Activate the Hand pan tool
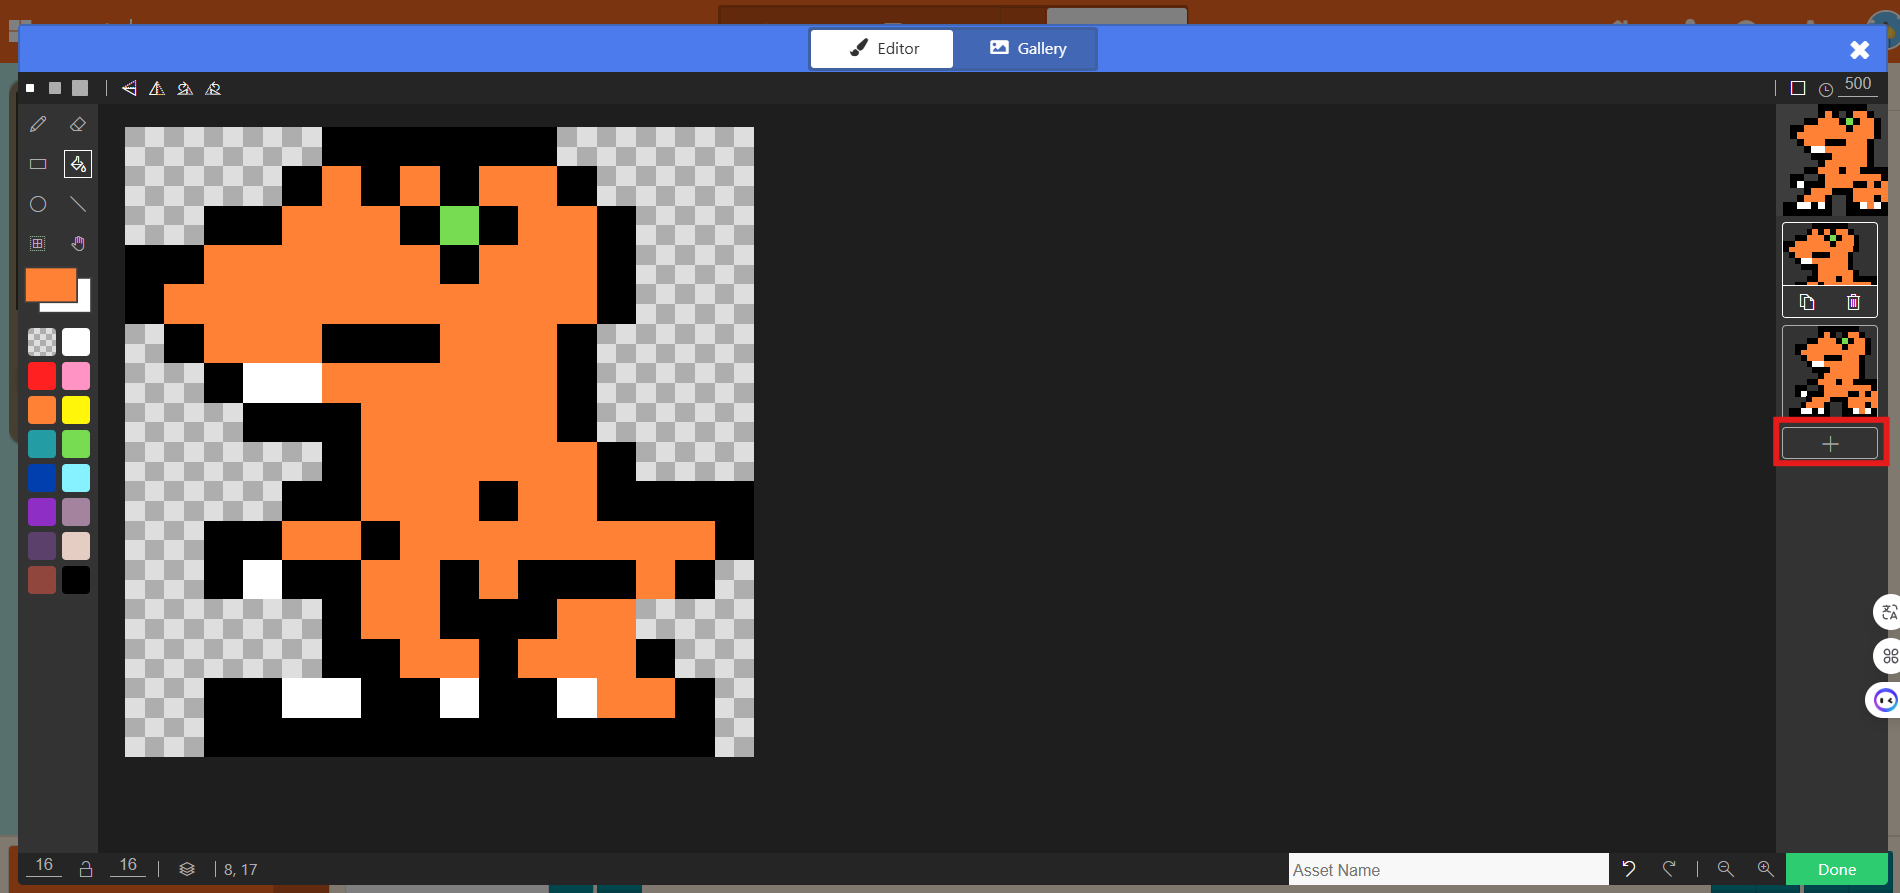This screenshot has width=1900, height=893. click(x=78, y=243)
